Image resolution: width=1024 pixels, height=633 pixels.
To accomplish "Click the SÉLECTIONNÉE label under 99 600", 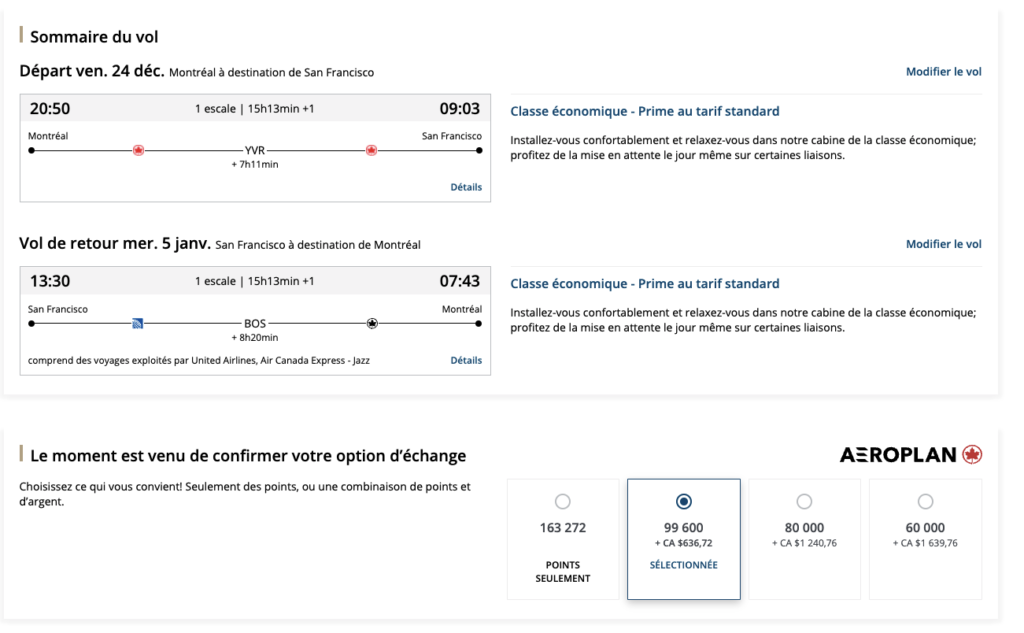I will point(684,565).
